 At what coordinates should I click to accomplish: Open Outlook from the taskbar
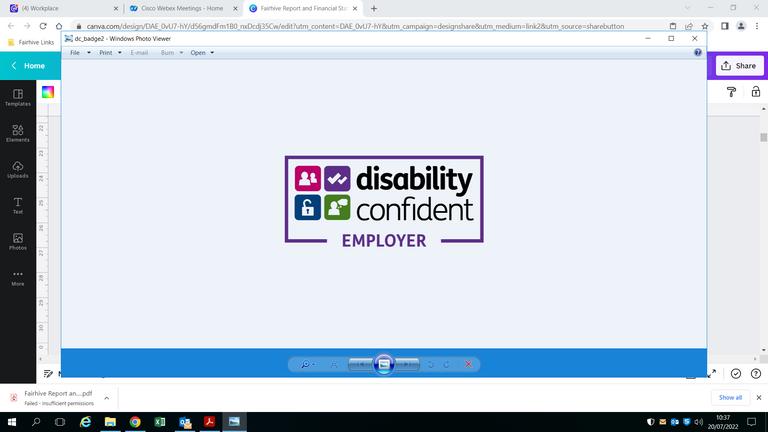pyautogui.click(x=185, y=422)
